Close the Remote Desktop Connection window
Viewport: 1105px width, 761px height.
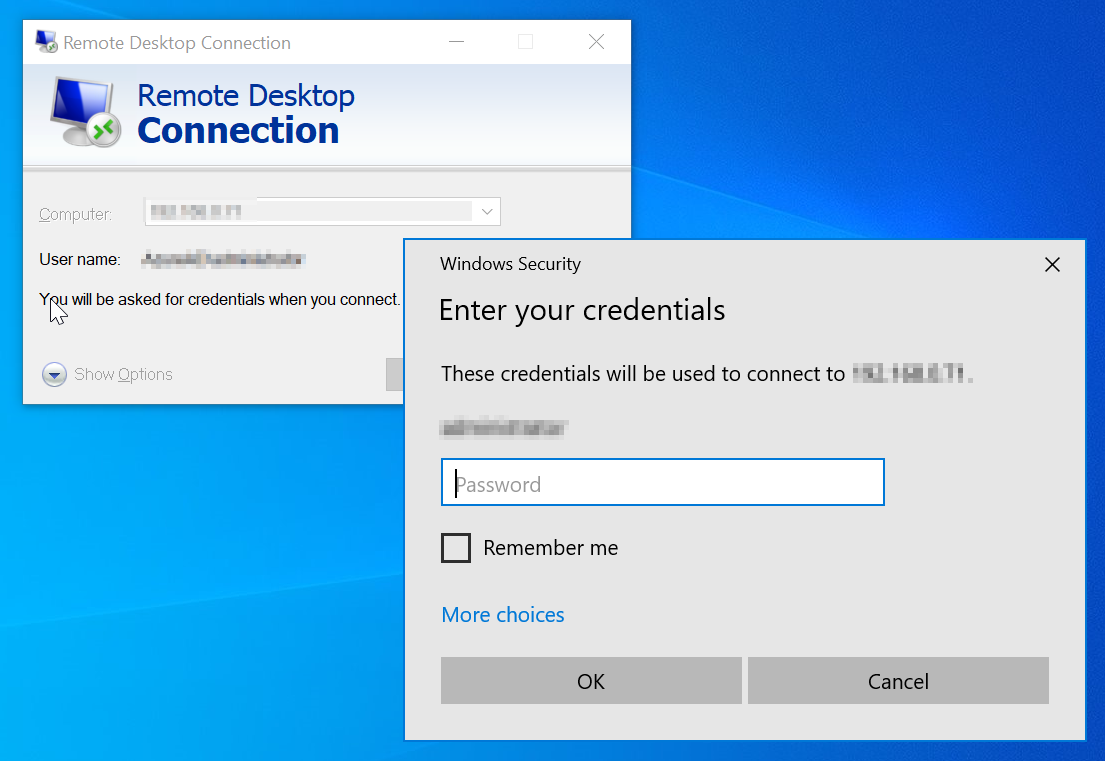click(596, 42)
